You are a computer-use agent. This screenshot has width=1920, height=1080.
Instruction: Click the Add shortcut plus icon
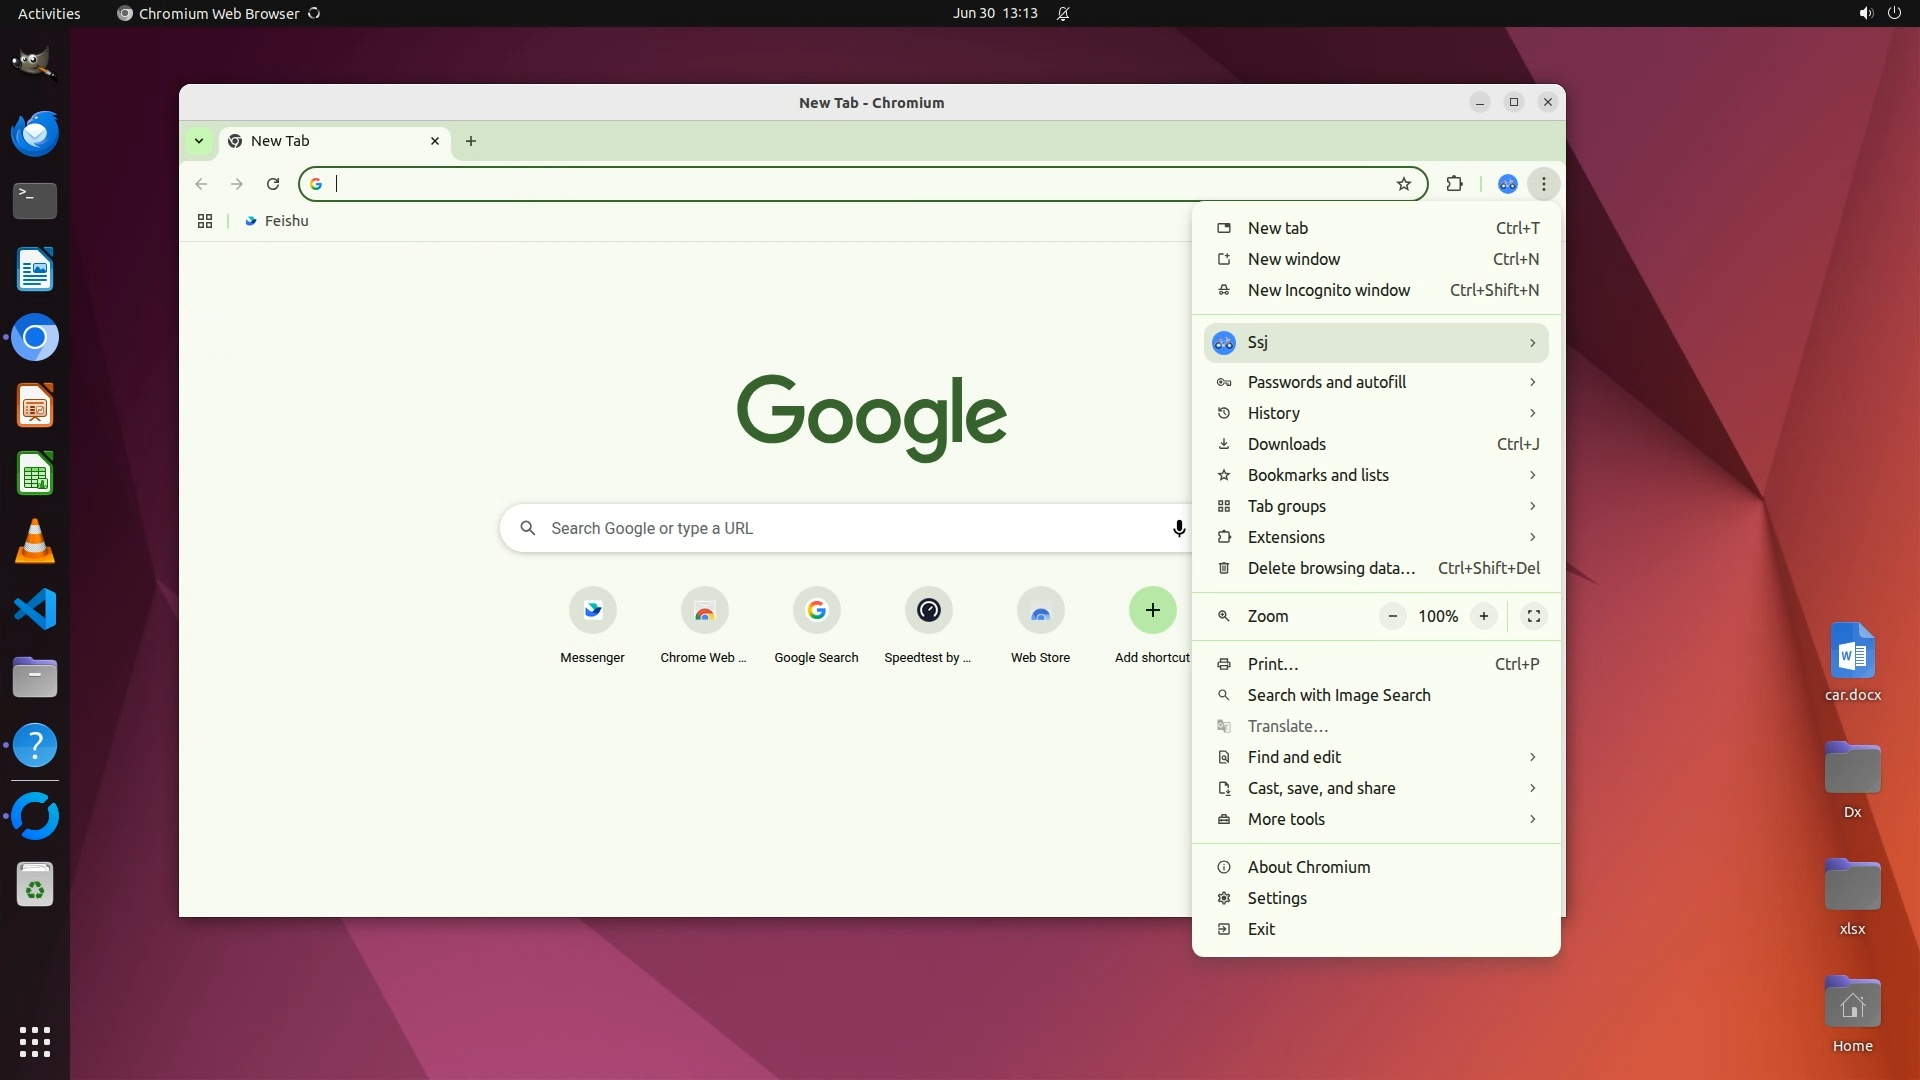click(x=1152, y=611)
